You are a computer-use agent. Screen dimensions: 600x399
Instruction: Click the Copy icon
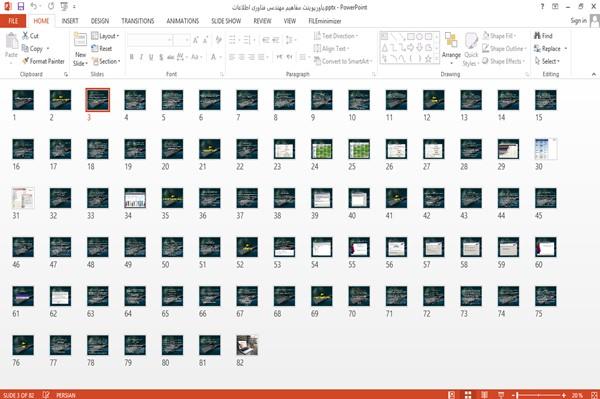[25, 49]
